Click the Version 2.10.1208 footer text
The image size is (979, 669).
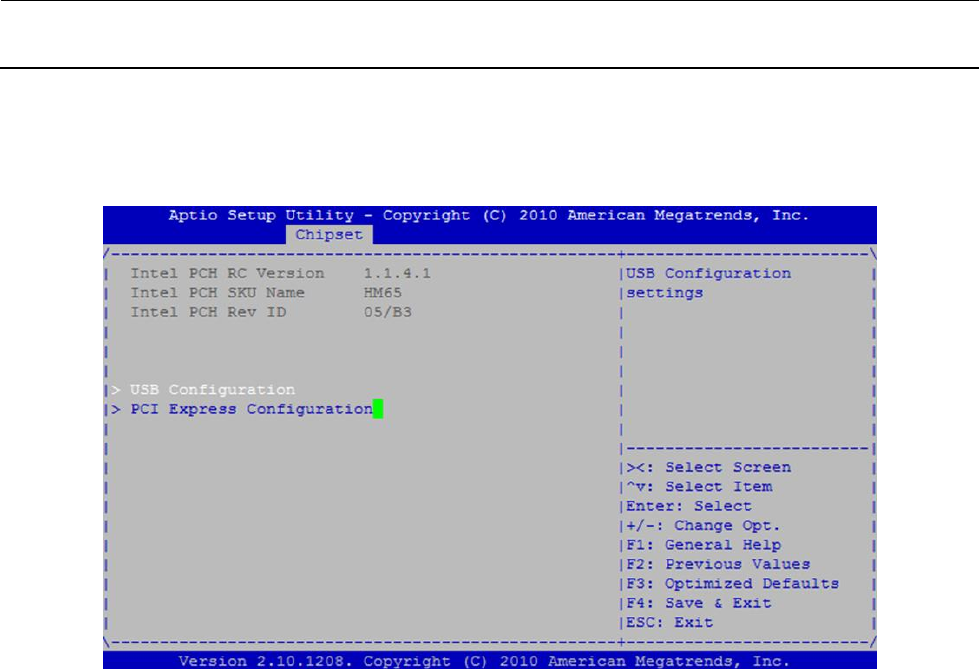484,661
